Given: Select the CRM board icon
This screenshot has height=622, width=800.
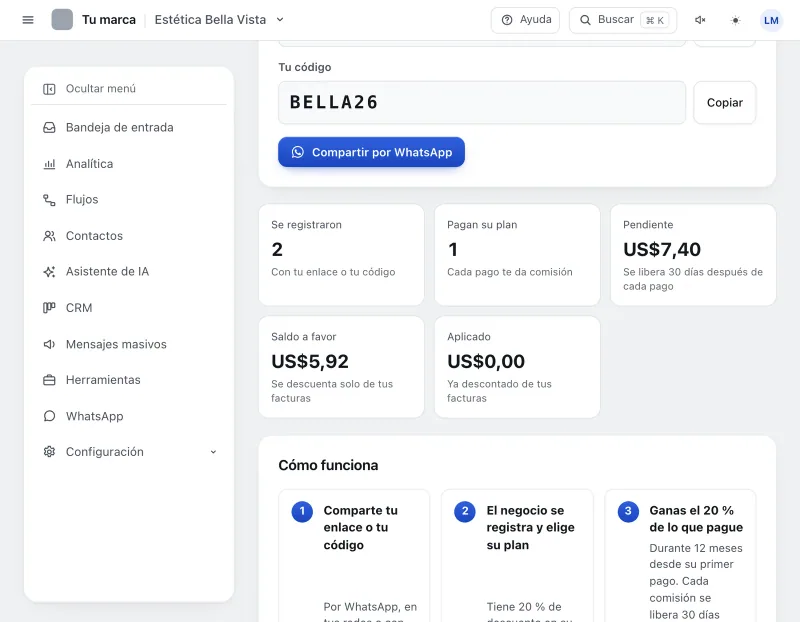Looking at the screenshot, I should (49, 308).
